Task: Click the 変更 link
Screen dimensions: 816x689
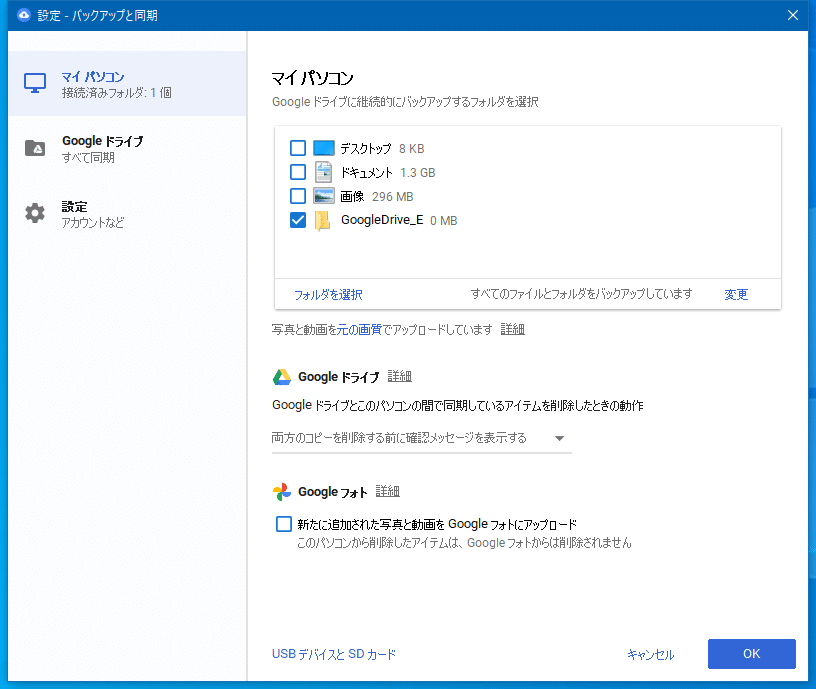Action: (735, 294)
